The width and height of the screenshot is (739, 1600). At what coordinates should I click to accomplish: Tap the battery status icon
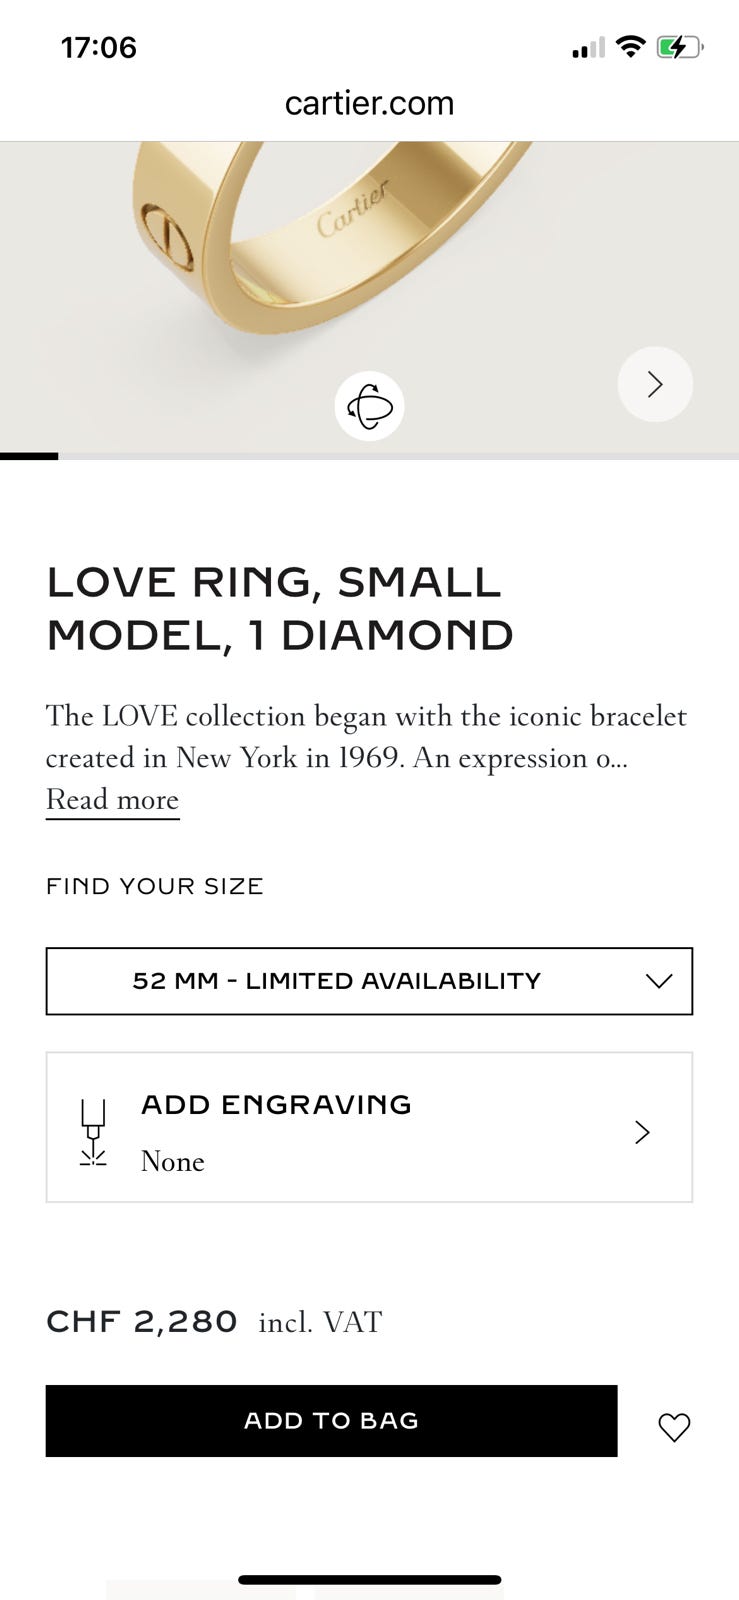point(680,47)
